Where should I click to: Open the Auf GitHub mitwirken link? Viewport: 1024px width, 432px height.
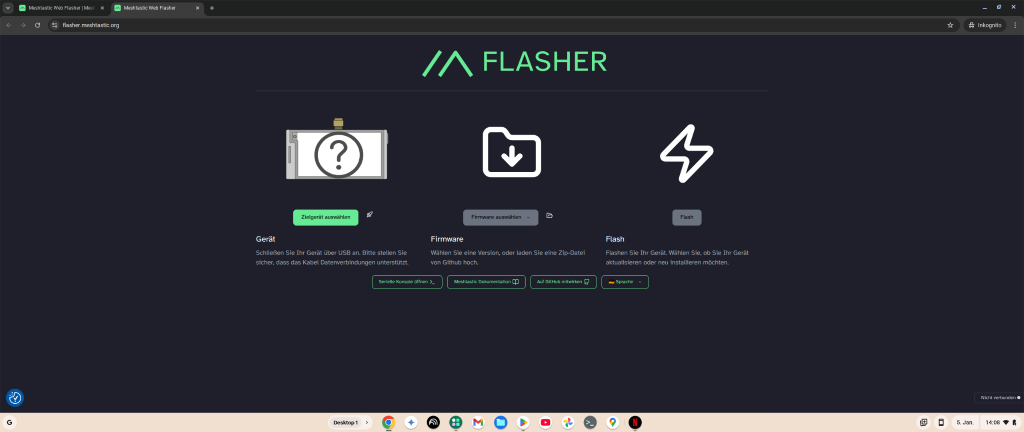(x=563, y=283)
